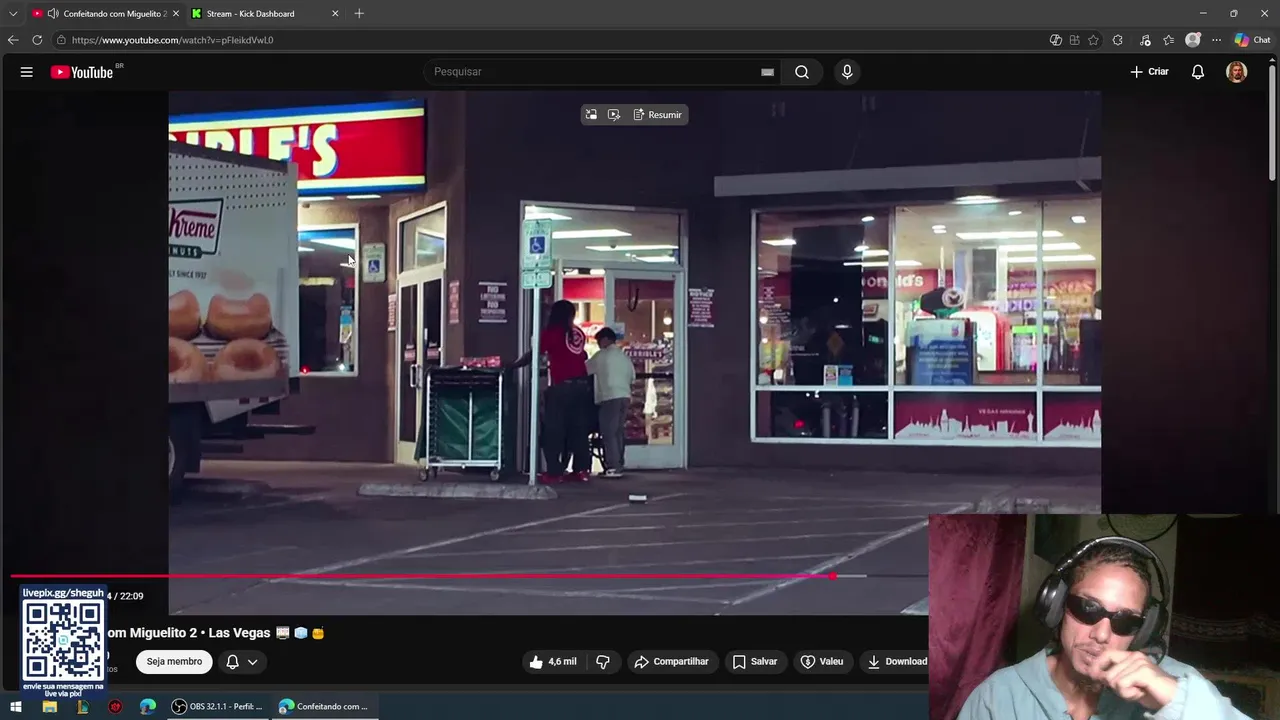This screenshot has width=1280, height=720.
Task: Click the Resumir button over the video
Action: pos(658,115)
